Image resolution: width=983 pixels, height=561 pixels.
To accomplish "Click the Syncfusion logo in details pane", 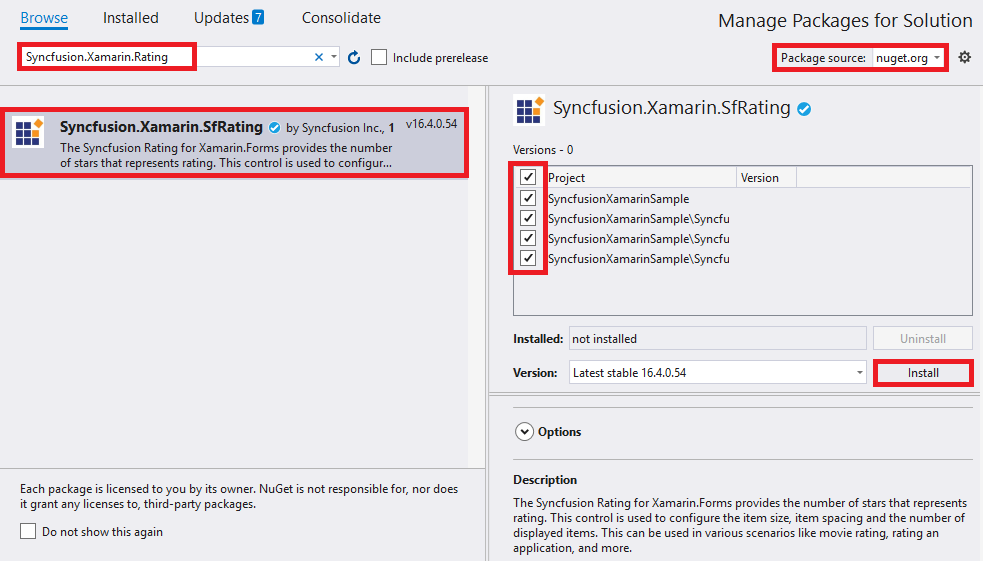I will tap(528, 109).
